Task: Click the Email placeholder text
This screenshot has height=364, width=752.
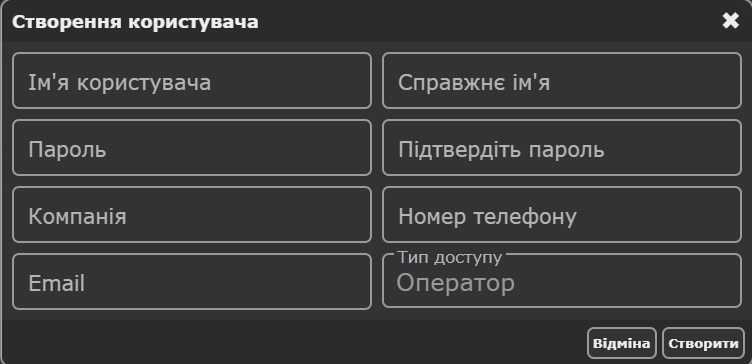Action: click(x=57, y=283)
